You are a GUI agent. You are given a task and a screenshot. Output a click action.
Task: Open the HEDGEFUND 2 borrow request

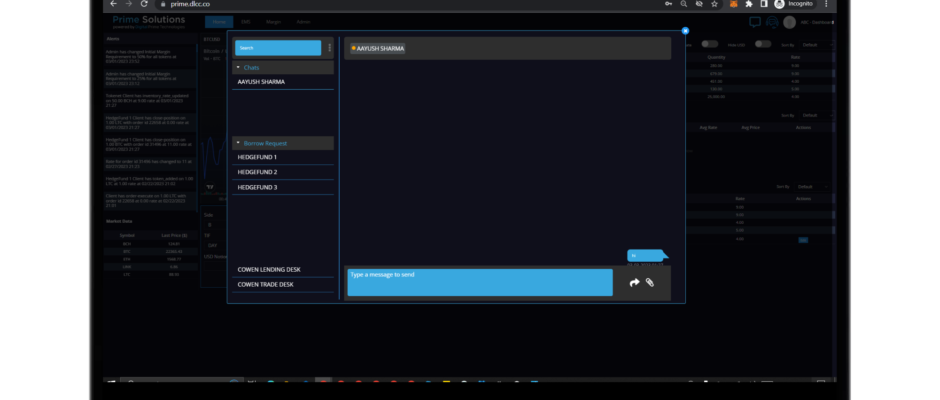(x=258, y=172)
